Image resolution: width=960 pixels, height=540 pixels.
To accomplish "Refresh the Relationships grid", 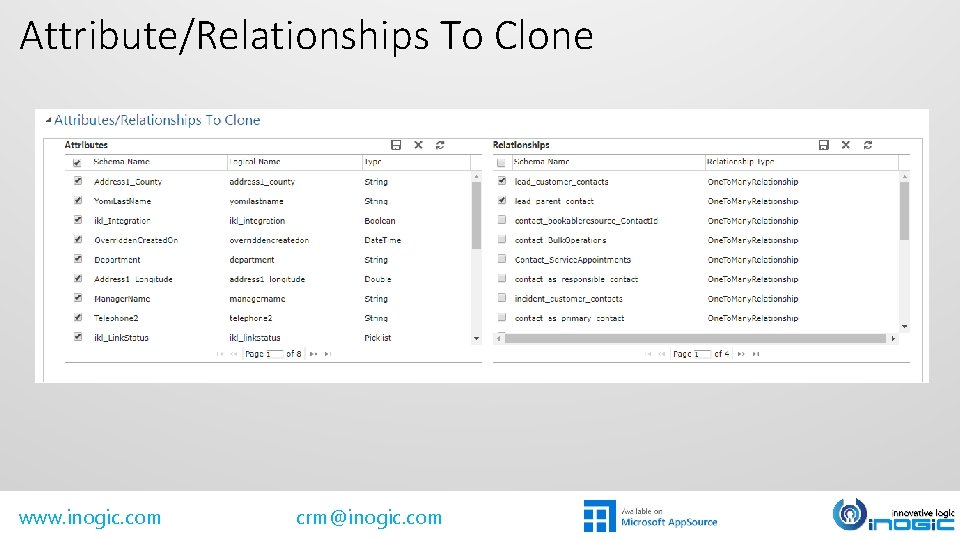I will coord(868,145).
